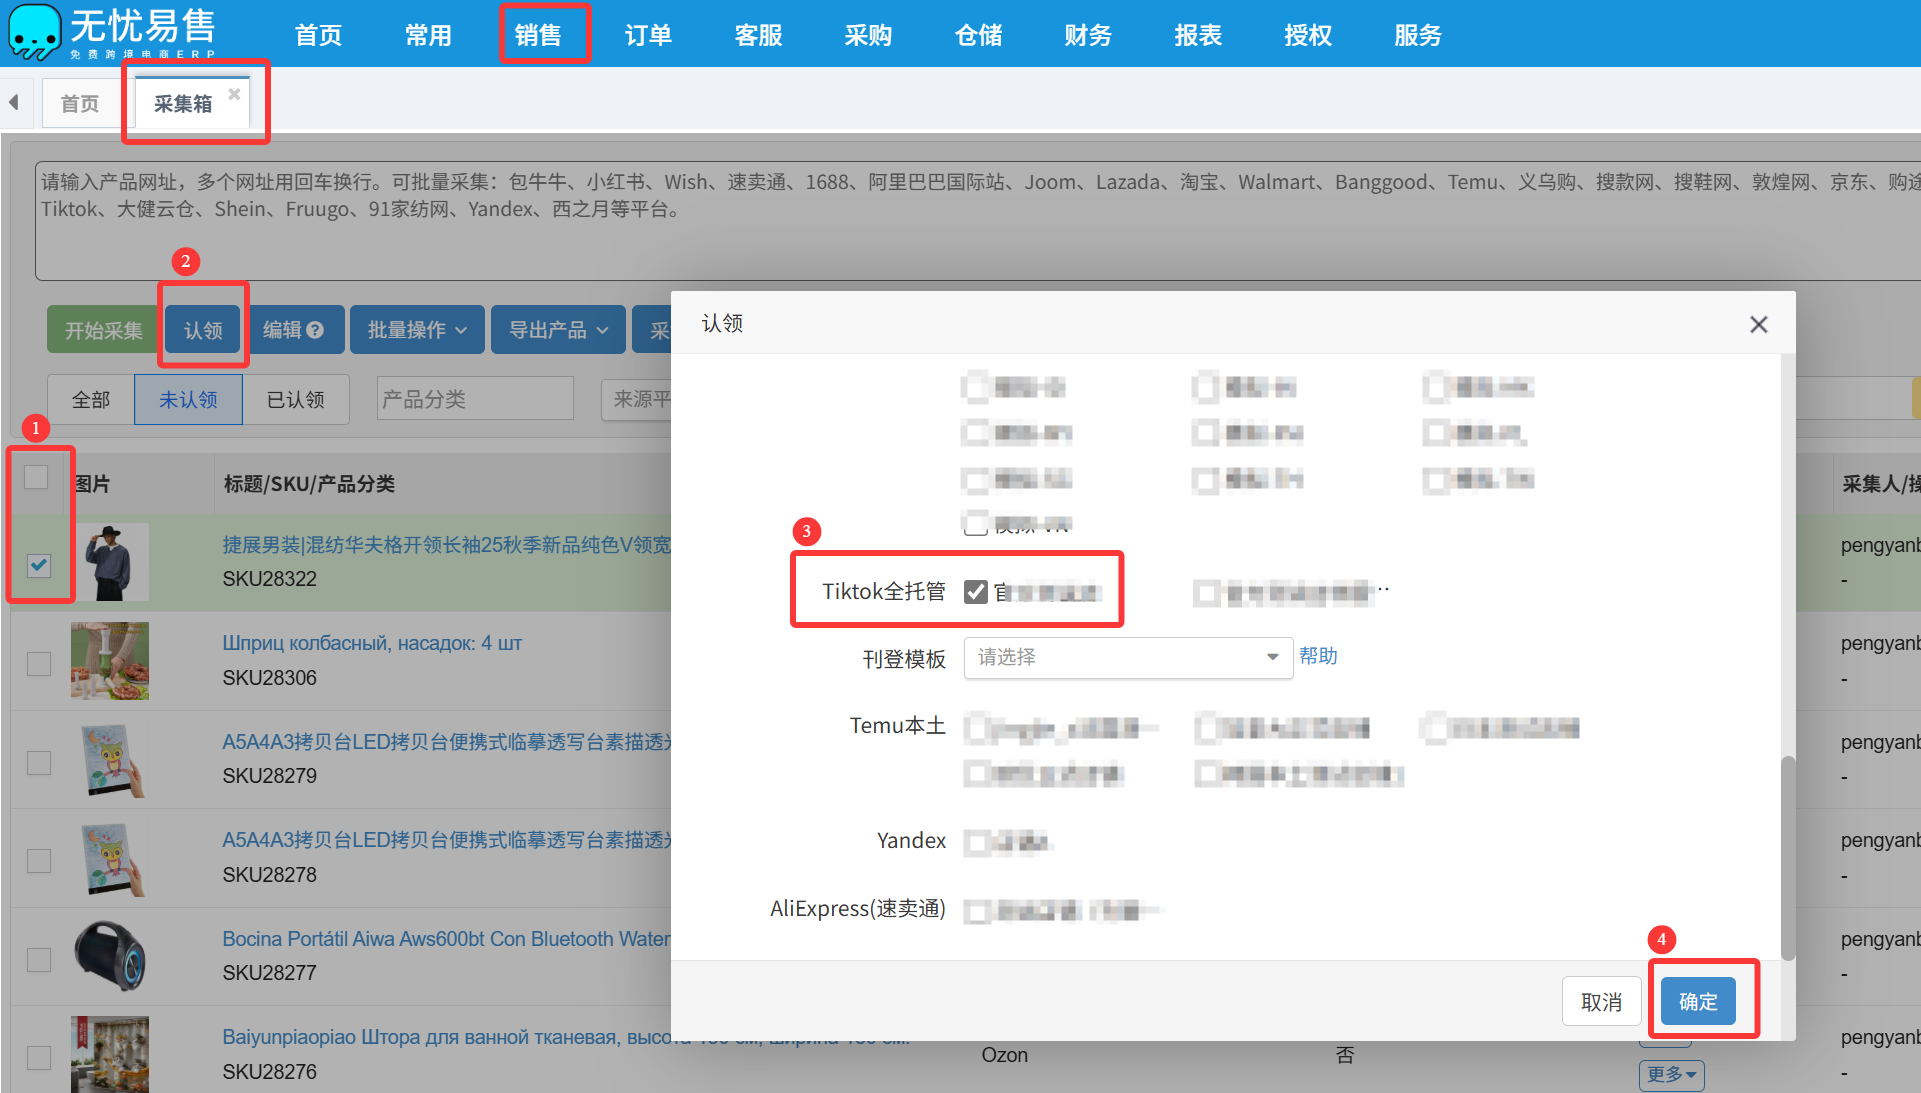Expand the 导出产品 dropdown
The image size is (1921, 1093).
(x=558, y=330)
